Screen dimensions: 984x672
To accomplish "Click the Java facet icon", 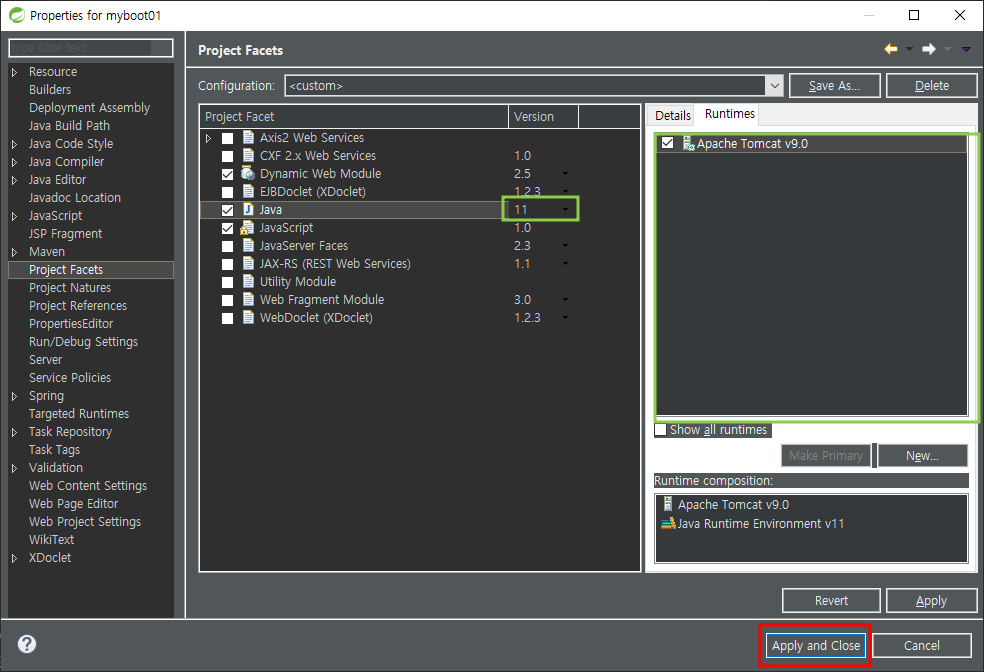I will pyautogui.click(x=248, y=210).
